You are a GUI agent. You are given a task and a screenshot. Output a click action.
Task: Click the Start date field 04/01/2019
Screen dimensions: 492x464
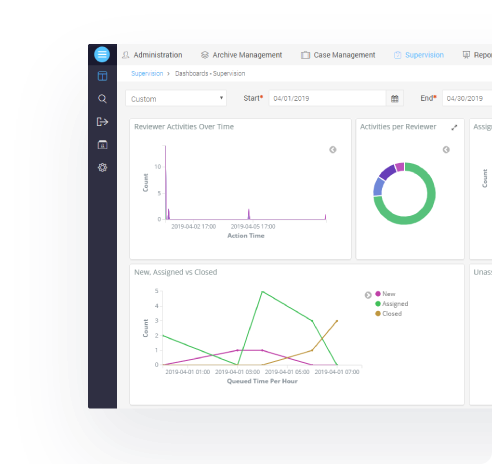pyautogui.click(x=327, y=98)
